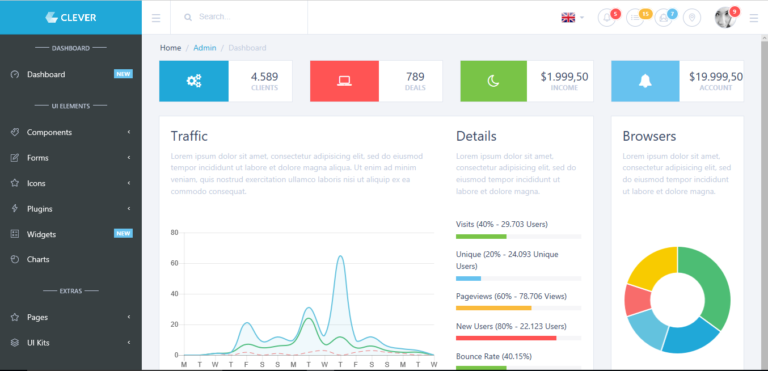Expand the UI Kits chevron arrow
The width and height of the screenshot is (768, 371).
coord(129,343)
